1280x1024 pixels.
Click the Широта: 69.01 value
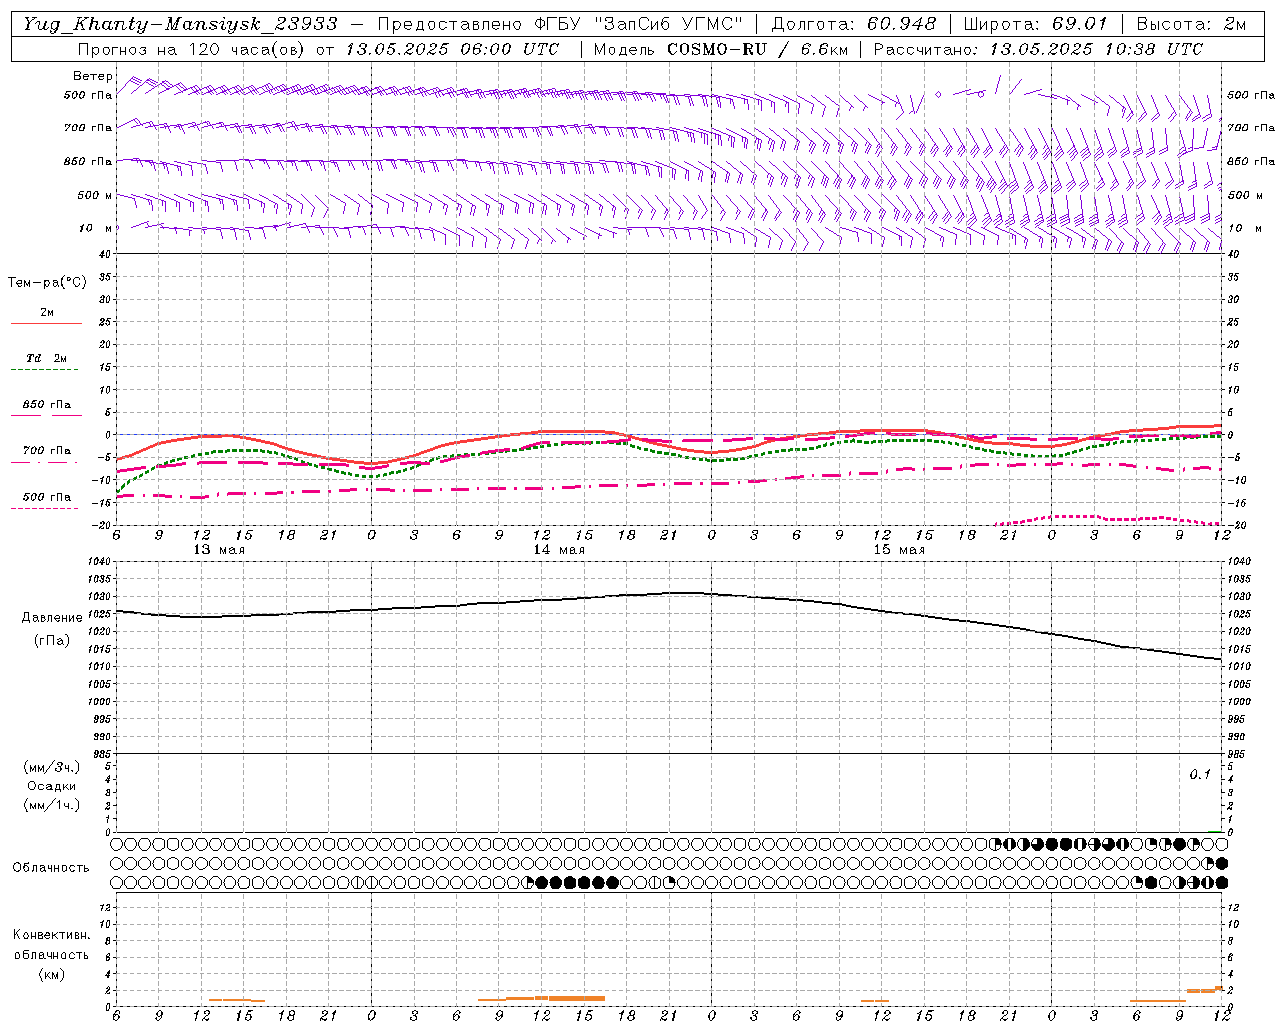pyautogui.click(x=1036, y=24)
